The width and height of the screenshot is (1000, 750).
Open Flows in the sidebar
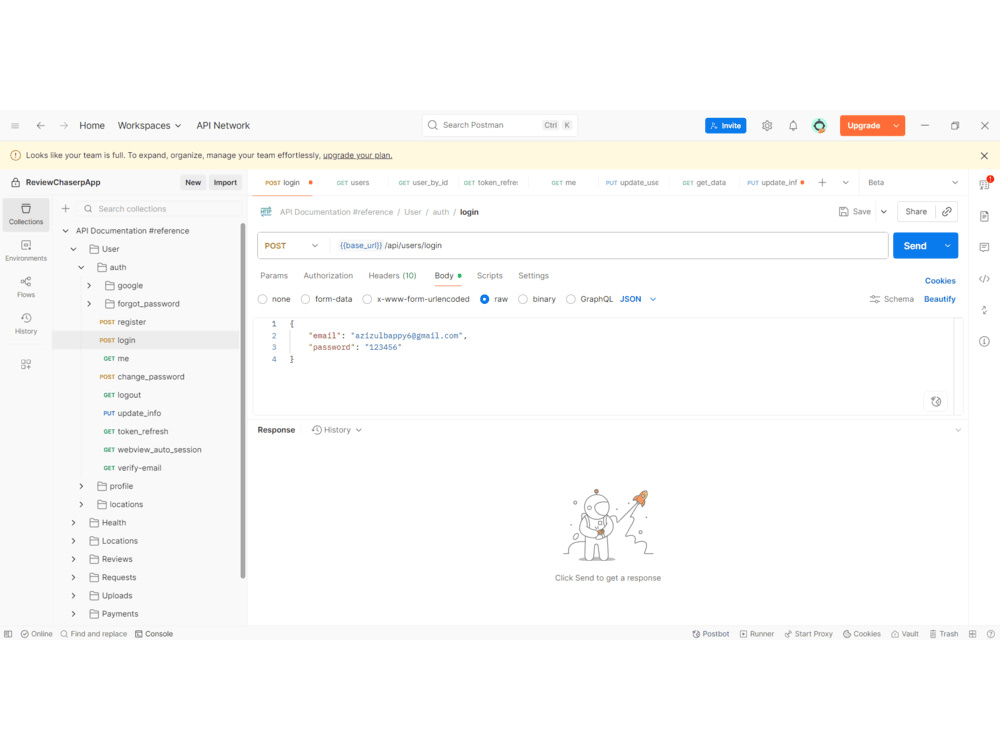(26, 287)
